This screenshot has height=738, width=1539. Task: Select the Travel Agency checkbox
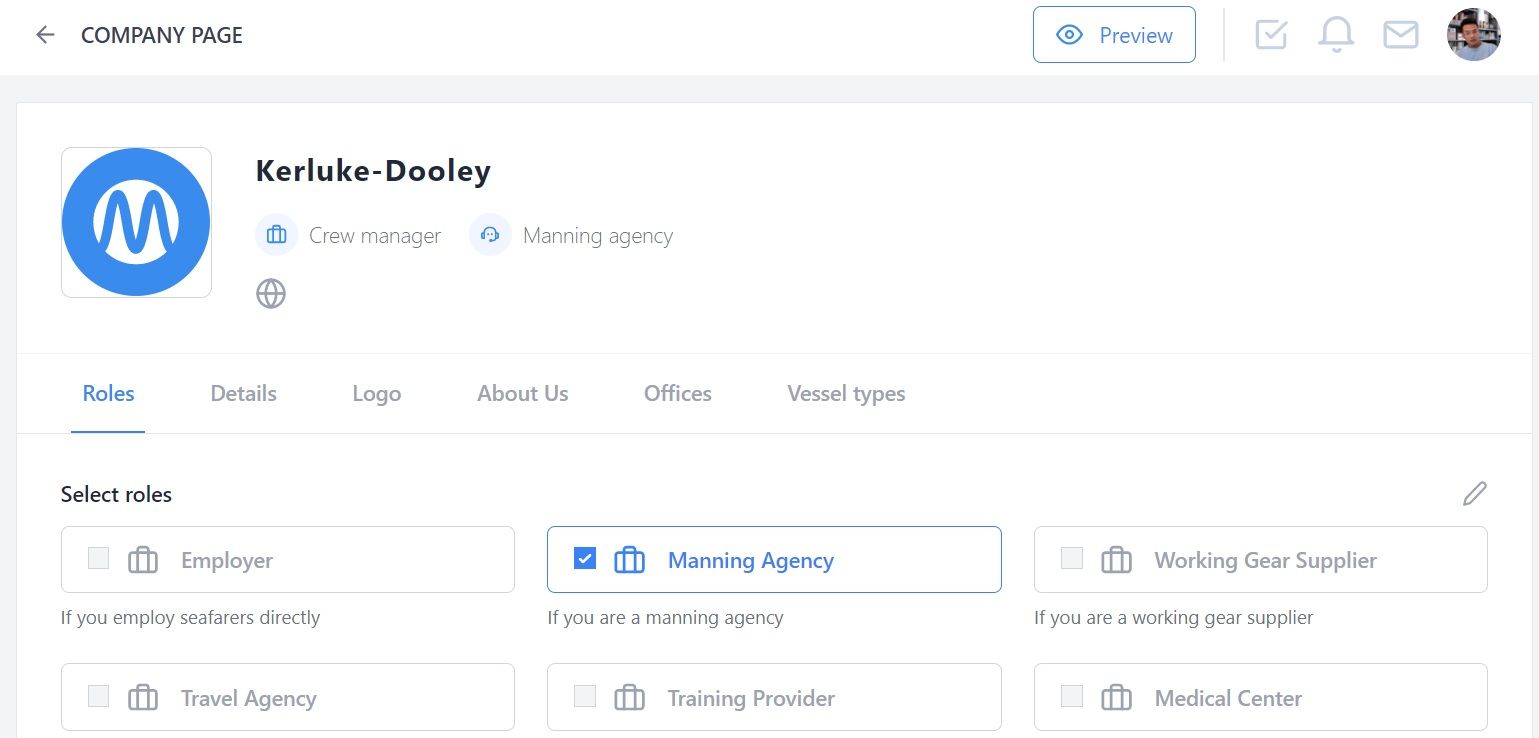pos(98,696)
